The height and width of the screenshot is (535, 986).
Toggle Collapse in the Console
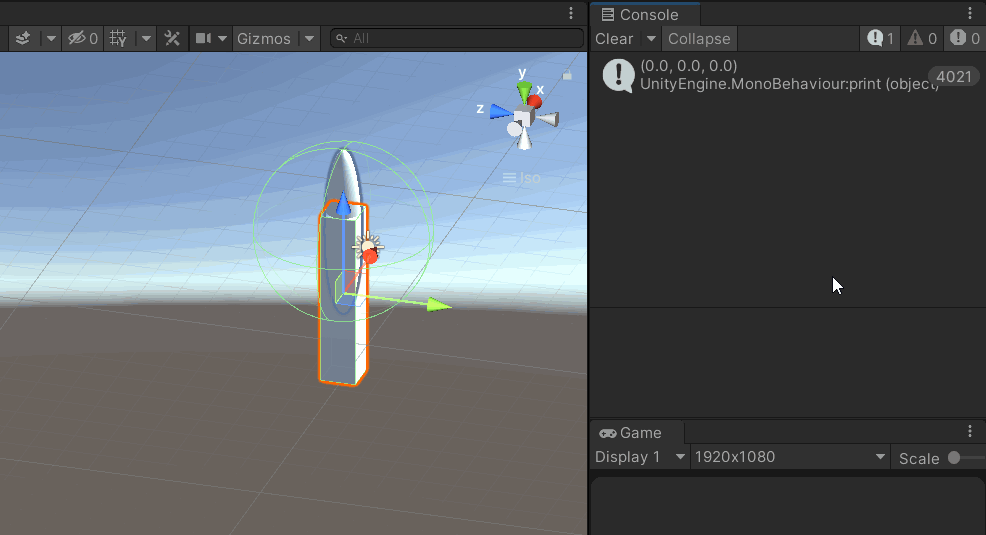tap(699, 38)
